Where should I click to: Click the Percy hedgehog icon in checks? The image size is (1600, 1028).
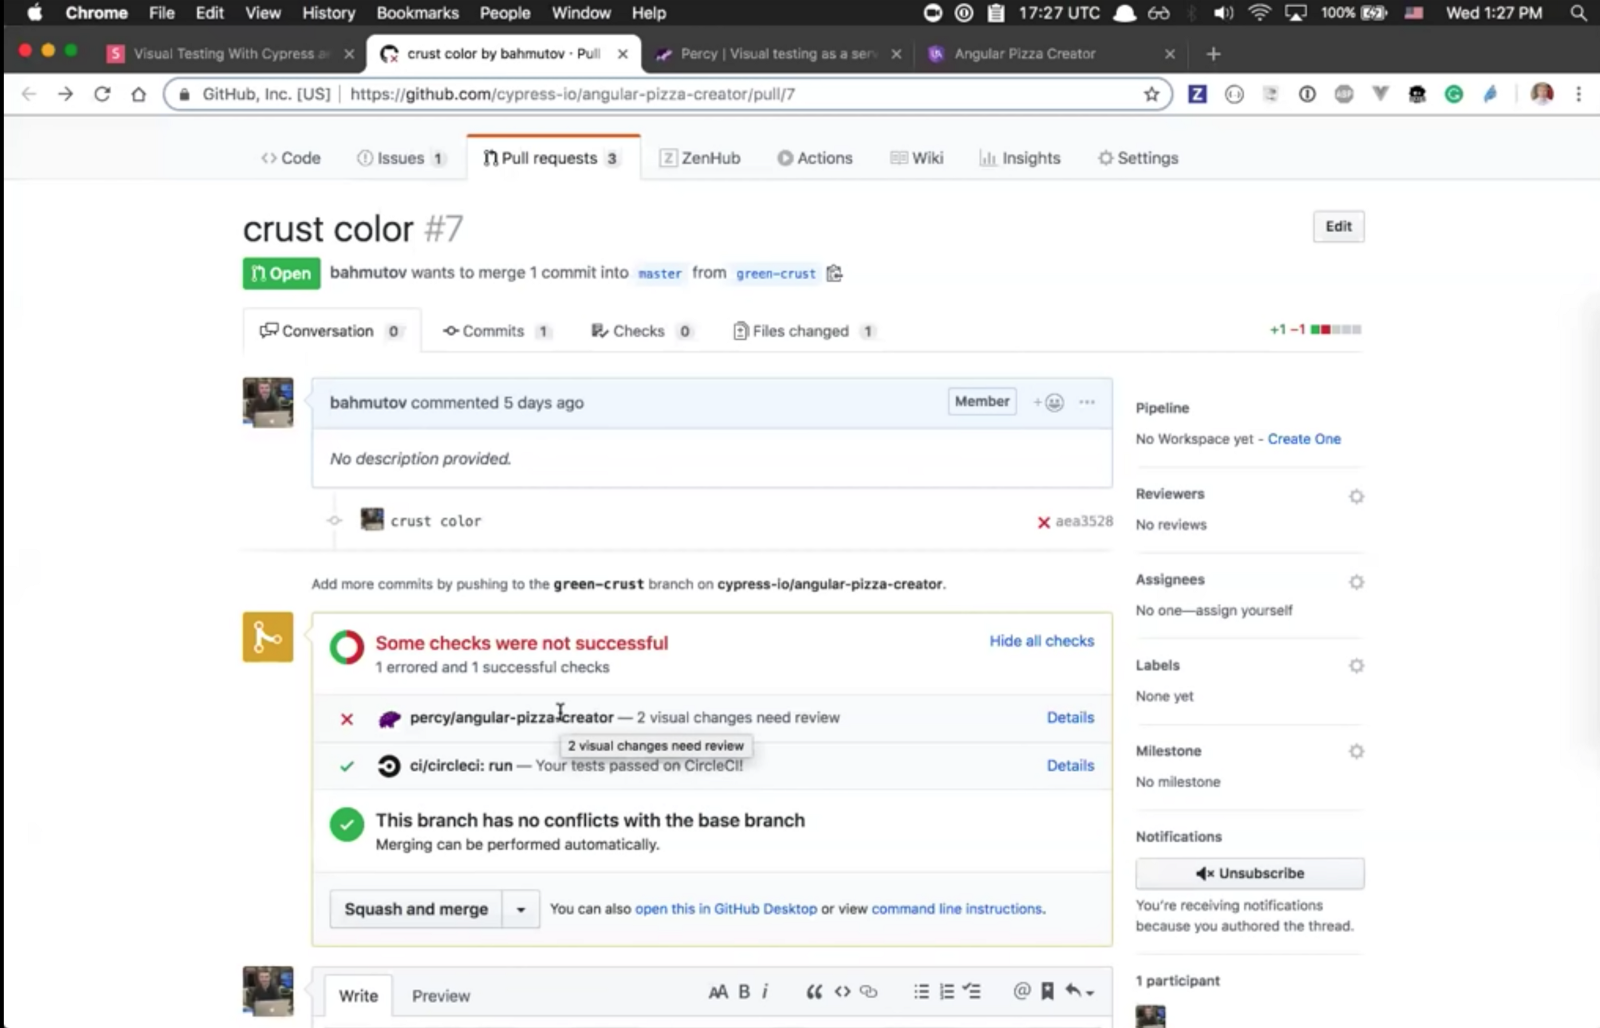pyautogui.click(x=389, y=719)
